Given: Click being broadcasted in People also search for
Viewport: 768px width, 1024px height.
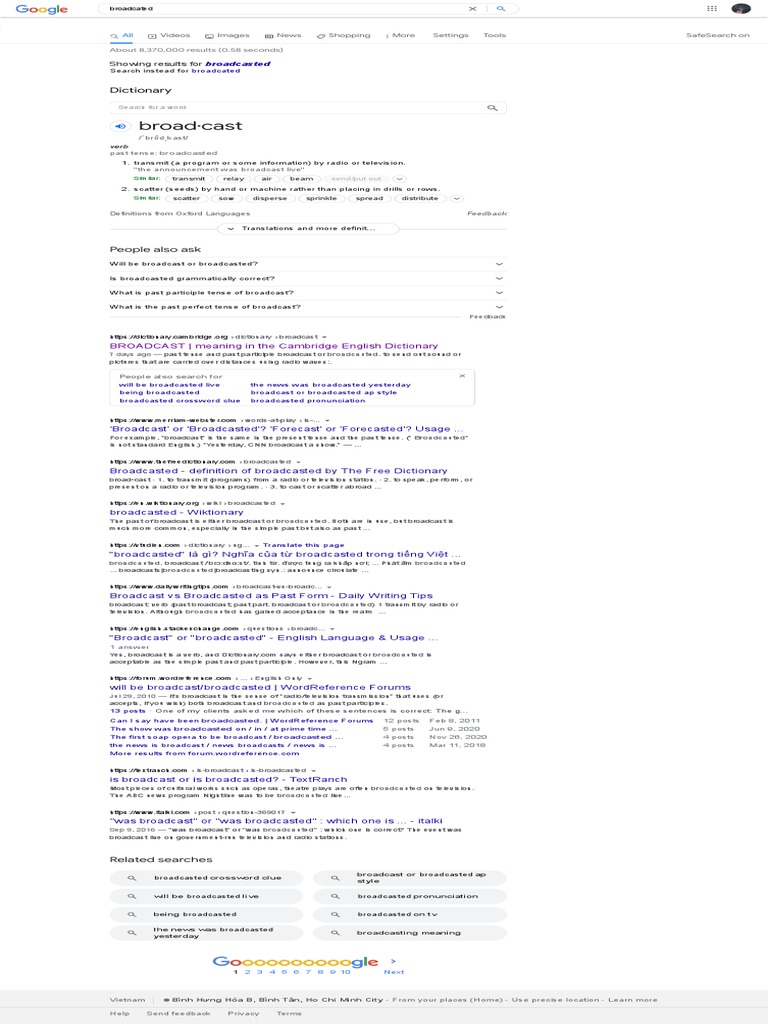Looking at the screenshot, I should 159,392.
